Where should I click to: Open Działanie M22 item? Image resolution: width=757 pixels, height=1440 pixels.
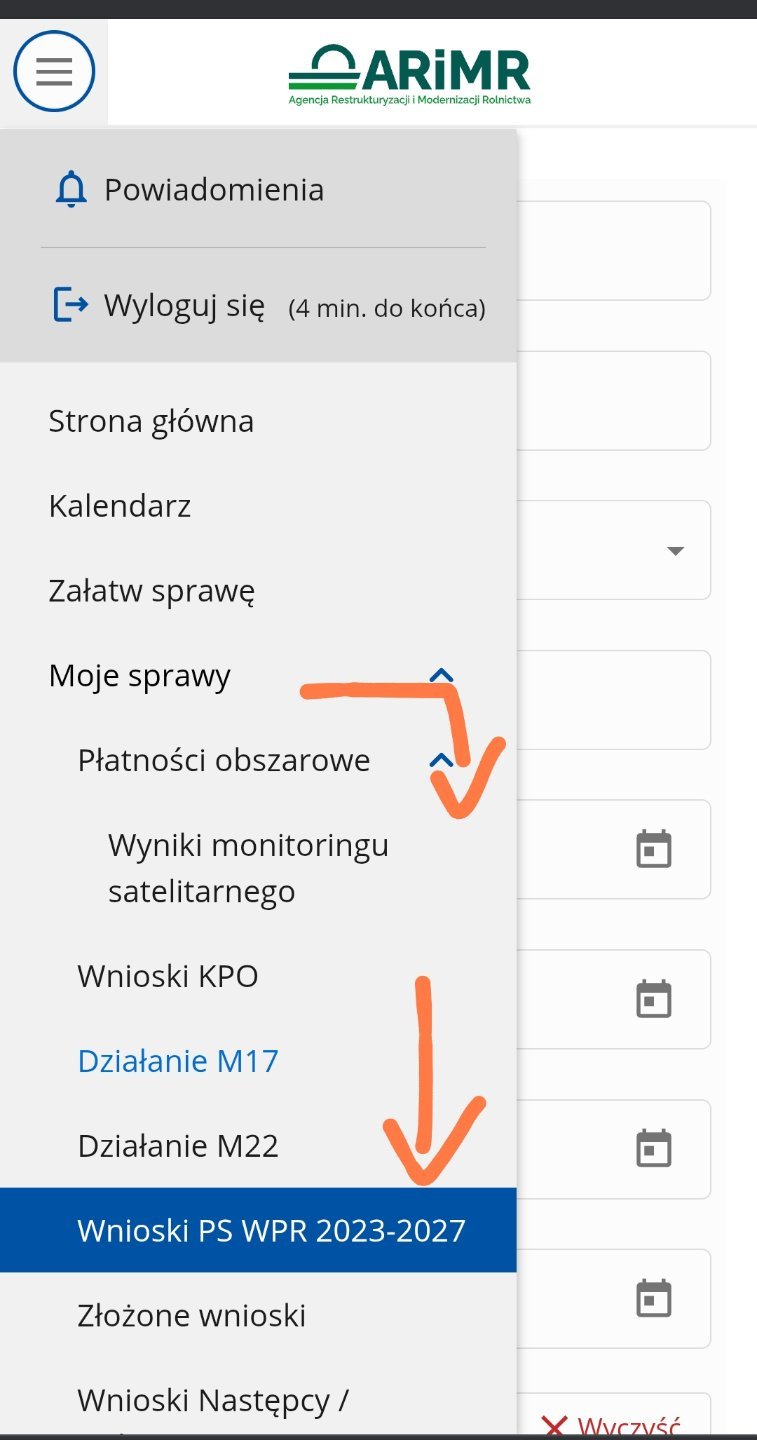point(178,1146)
